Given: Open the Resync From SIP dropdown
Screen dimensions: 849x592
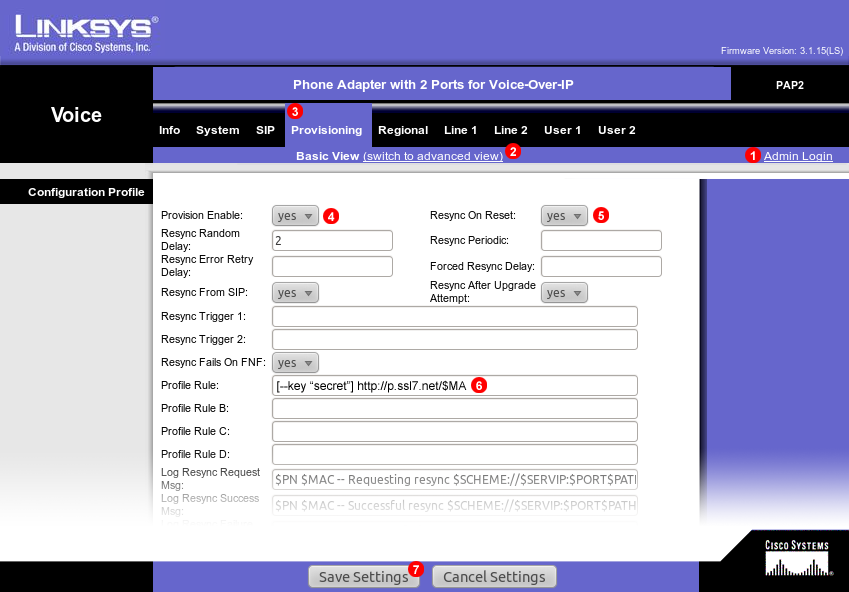Looking at the screenshot, I should (x=294, y=292).
